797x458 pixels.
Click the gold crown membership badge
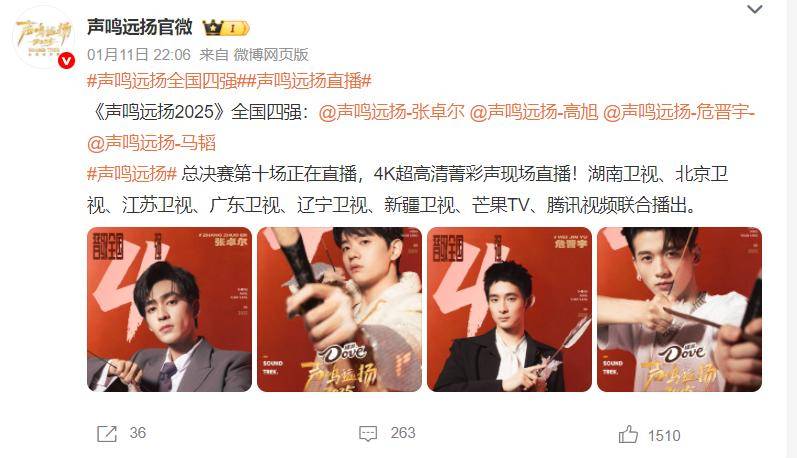pos(226,28)
